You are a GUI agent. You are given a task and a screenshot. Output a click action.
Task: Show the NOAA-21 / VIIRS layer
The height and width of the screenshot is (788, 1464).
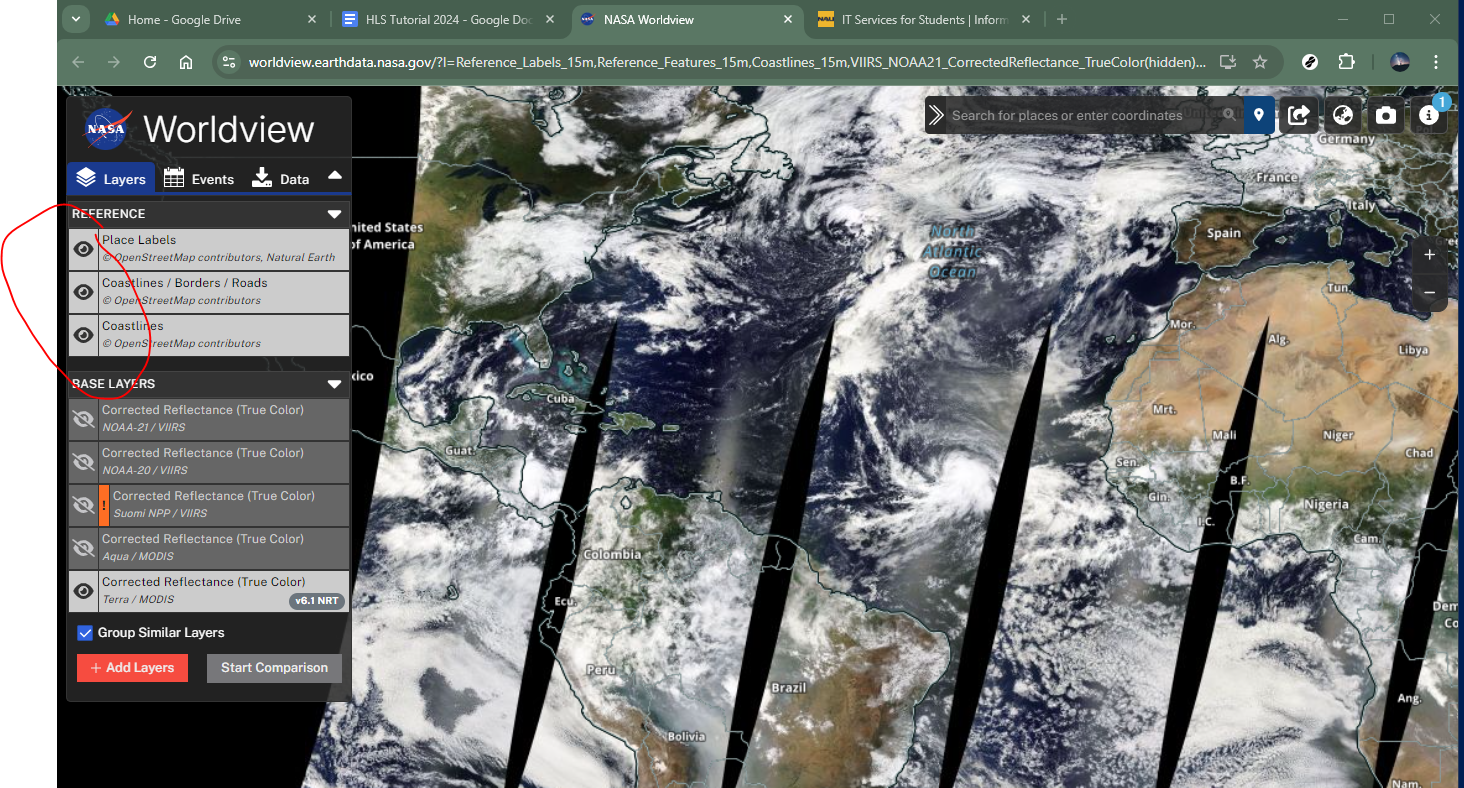point(84,419)
